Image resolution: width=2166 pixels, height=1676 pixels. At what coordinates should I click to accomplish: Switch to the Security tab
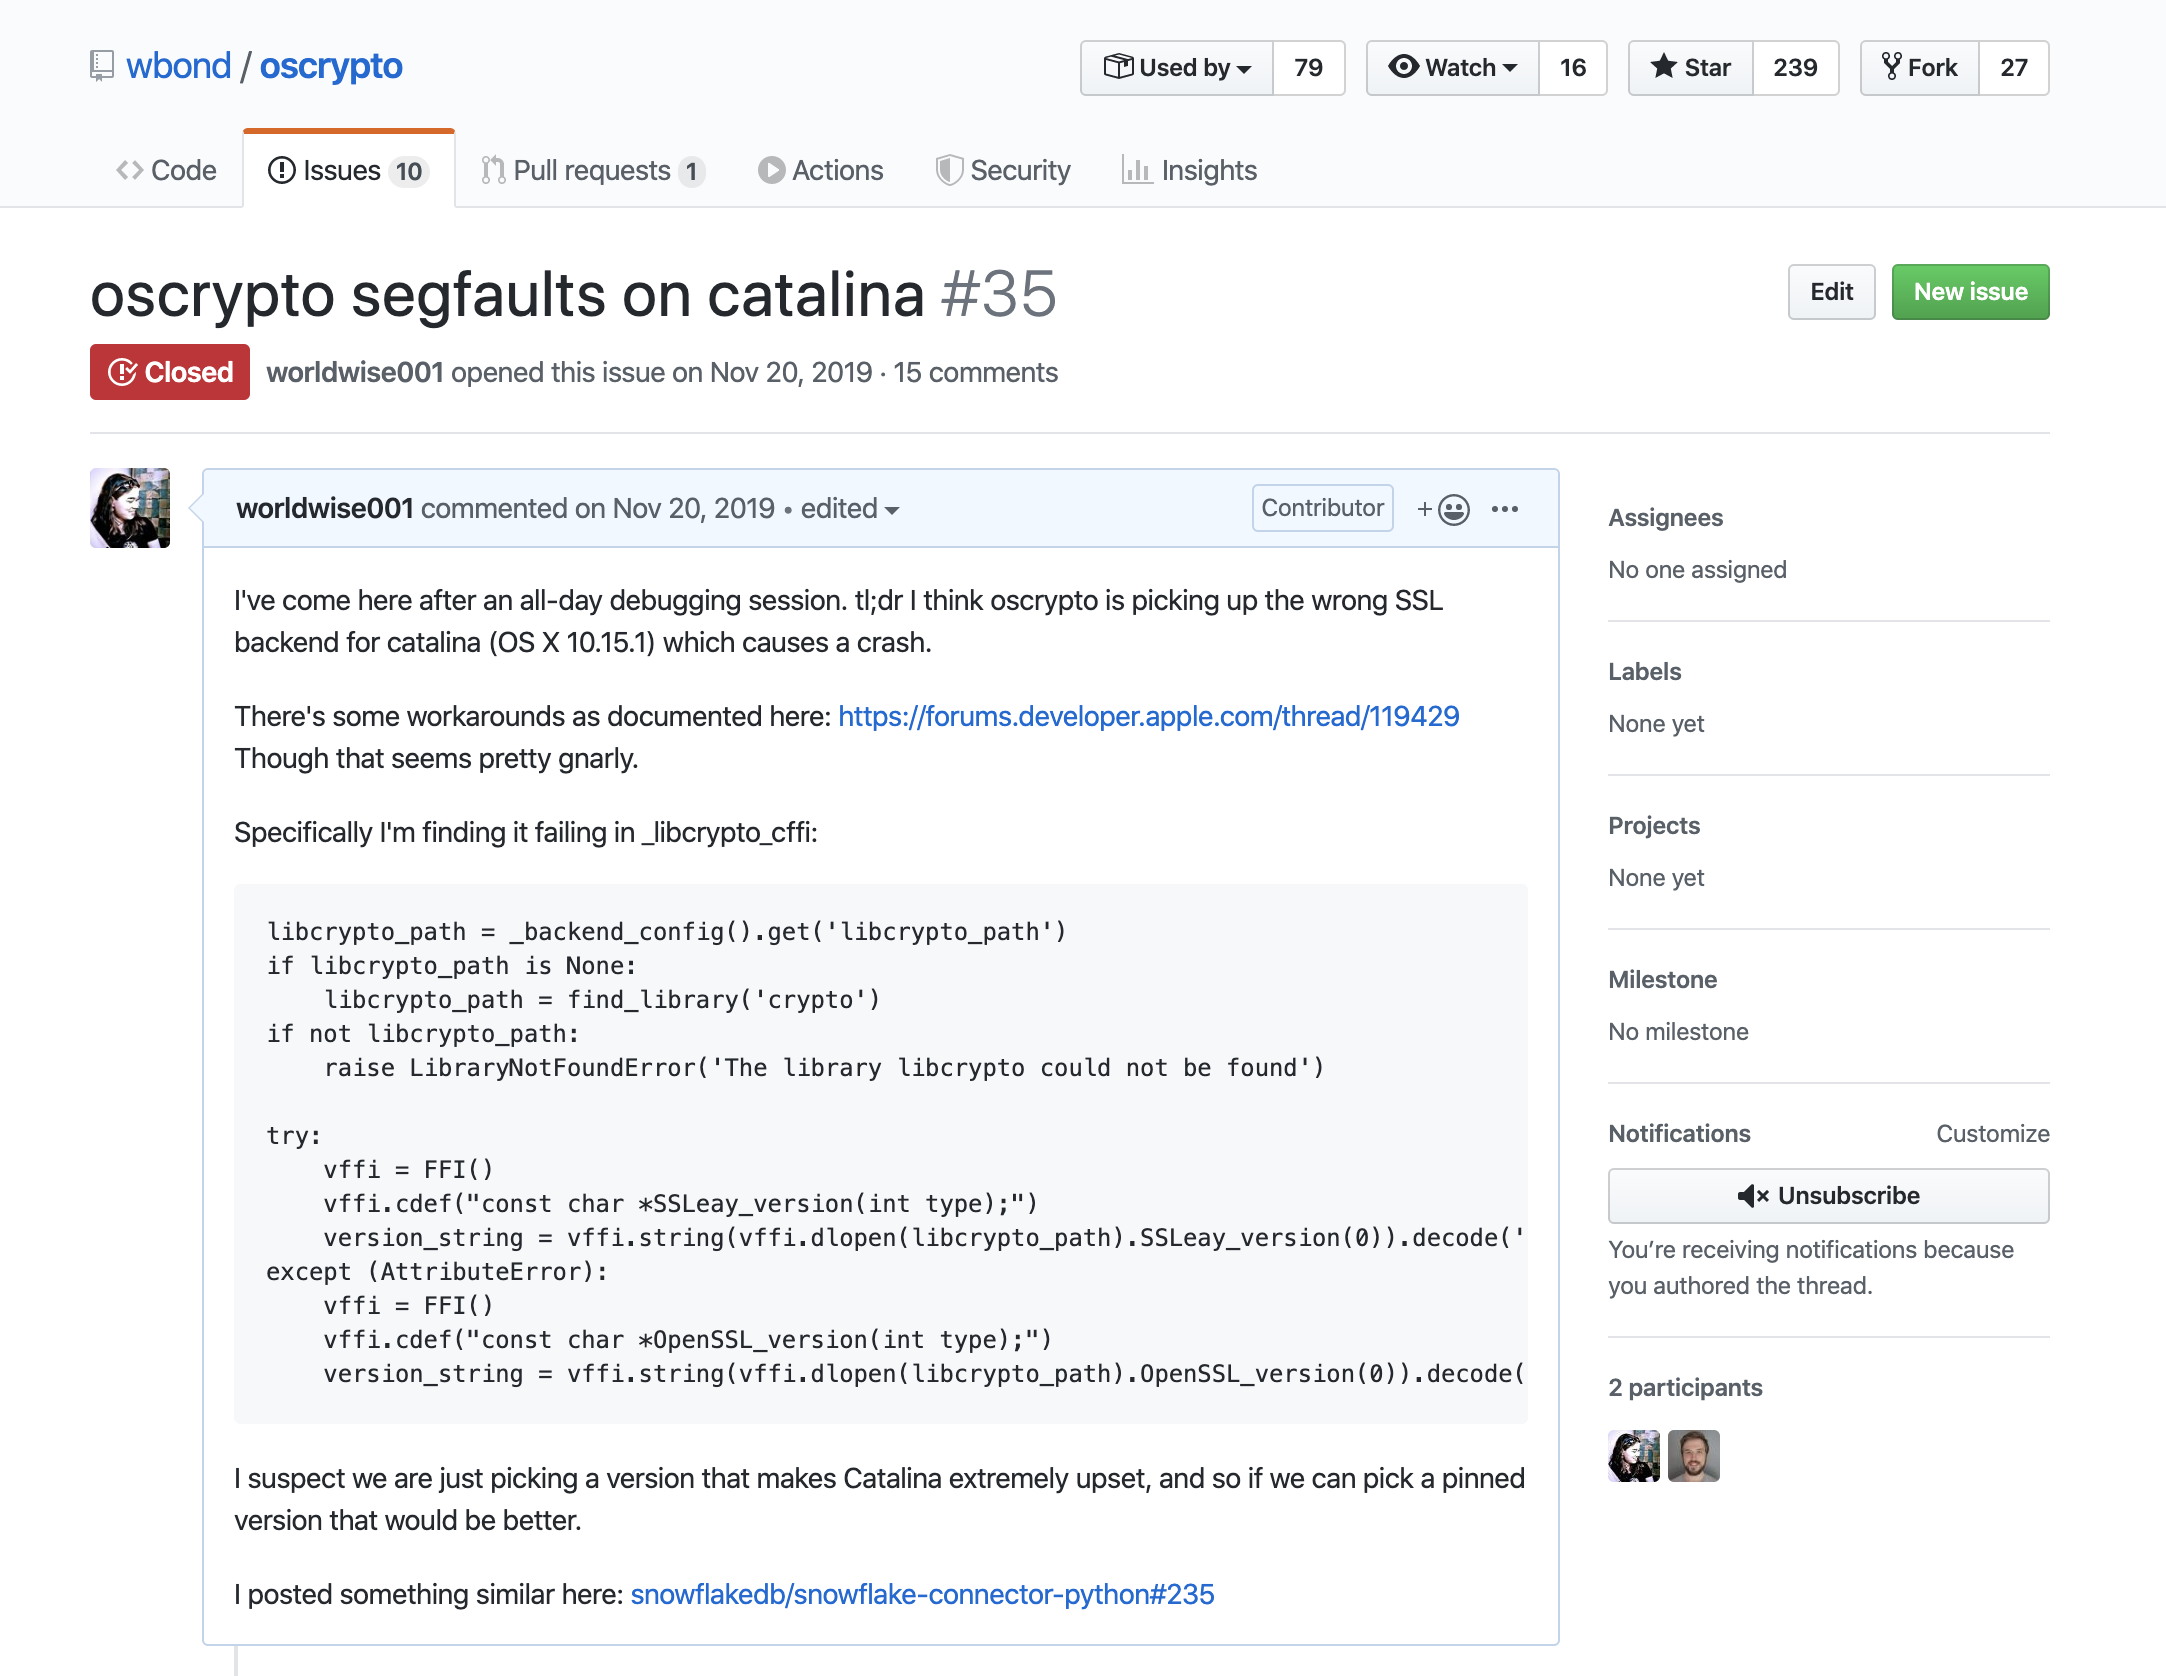pos(1003,170)
